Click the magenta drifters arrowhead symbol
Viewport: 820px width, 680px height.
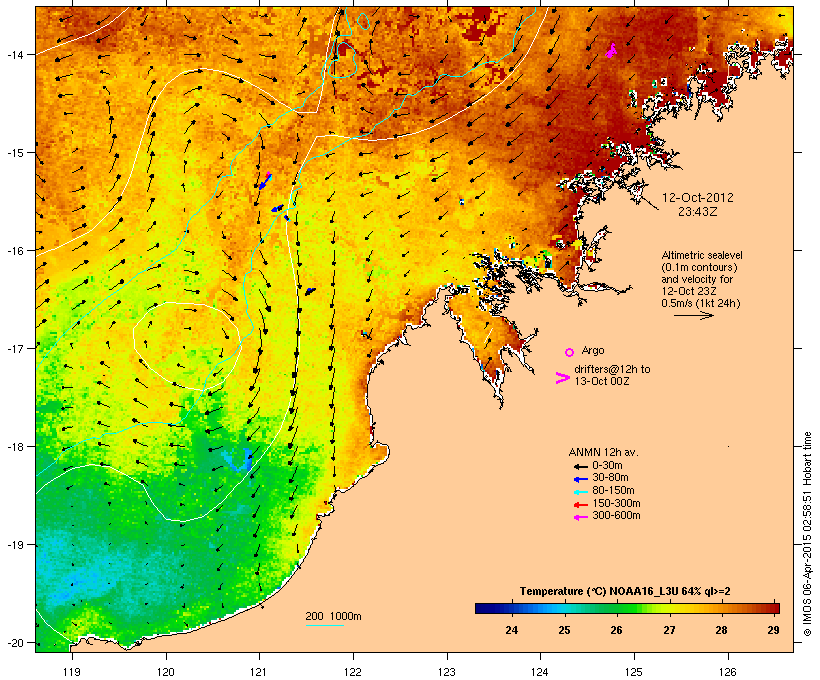tap(563, 378)
